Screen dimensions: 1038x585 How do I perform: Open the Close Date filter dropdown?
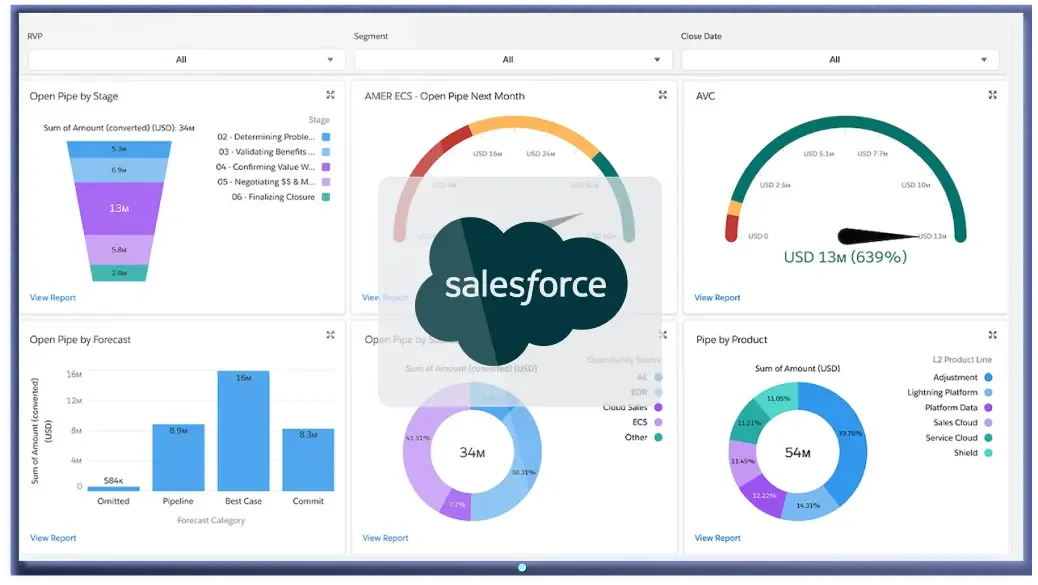click(840, 60)
